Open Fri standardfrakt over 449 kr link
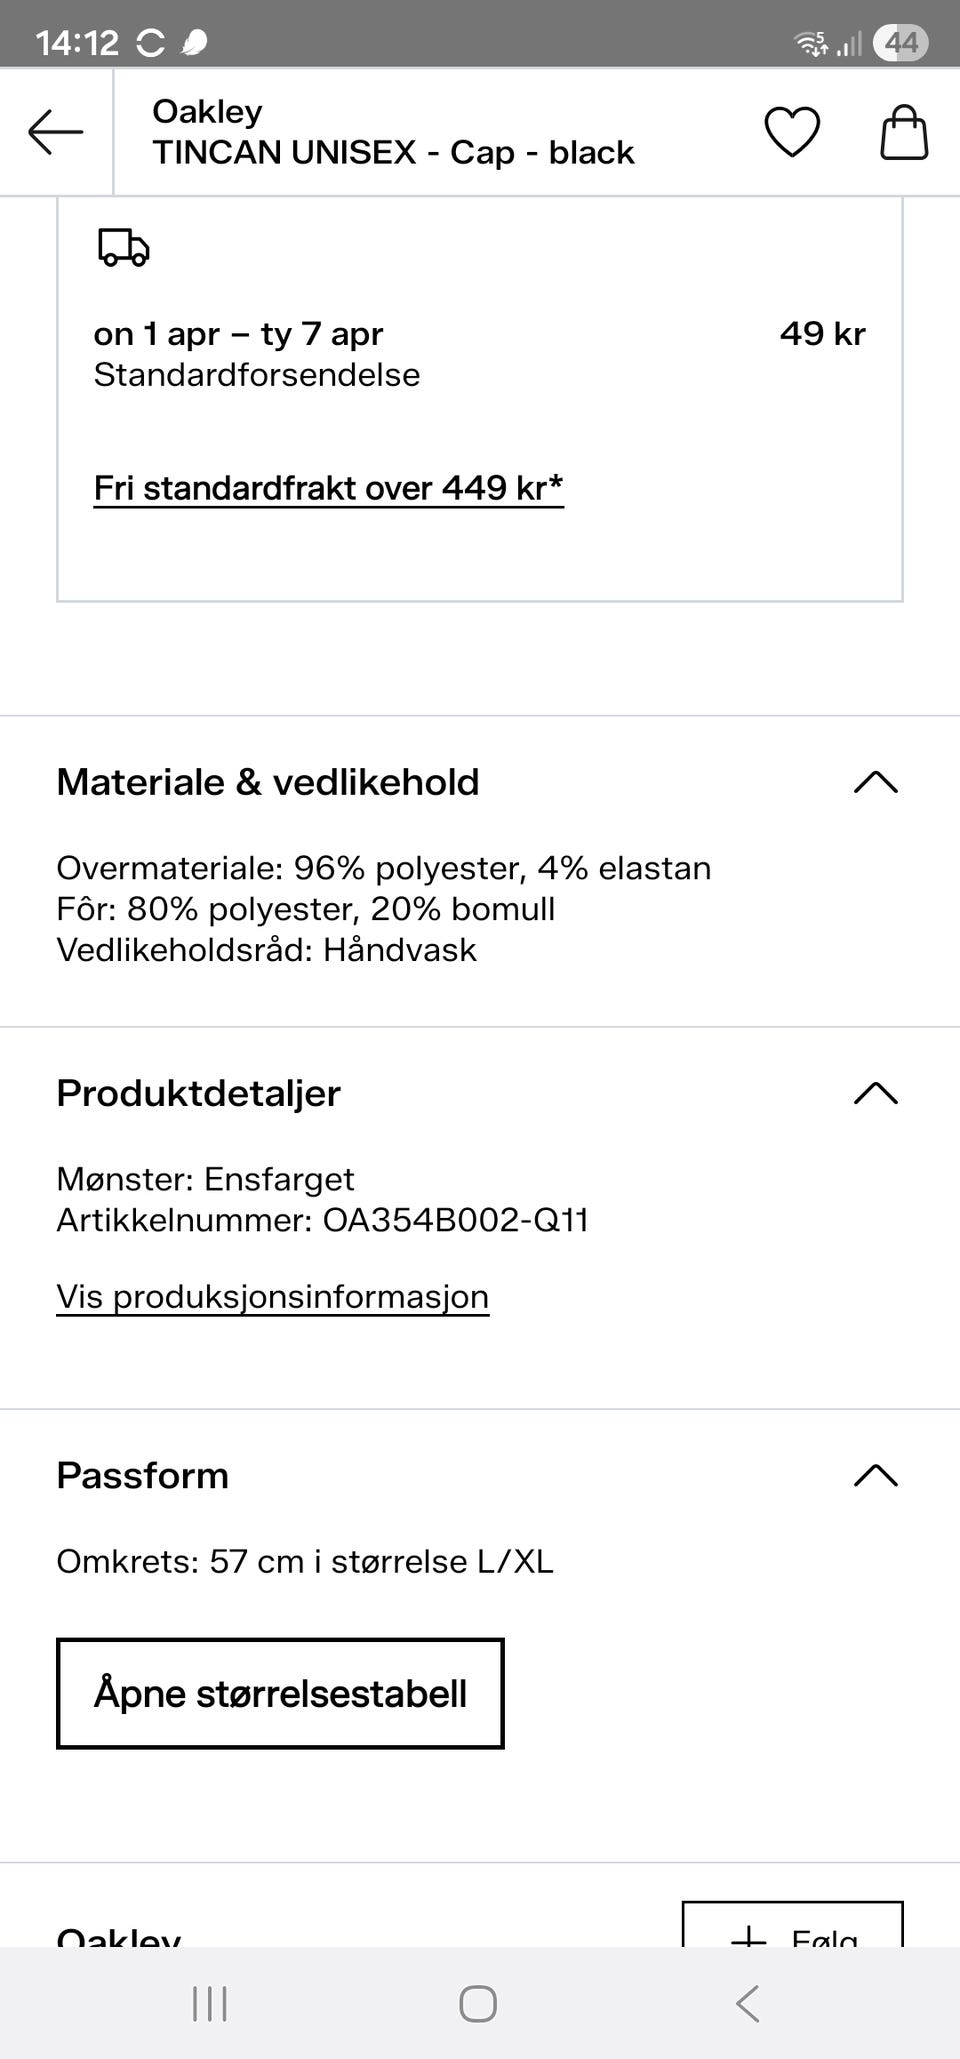The height and width of the screenshot is (2059, 960). (328, 488)
